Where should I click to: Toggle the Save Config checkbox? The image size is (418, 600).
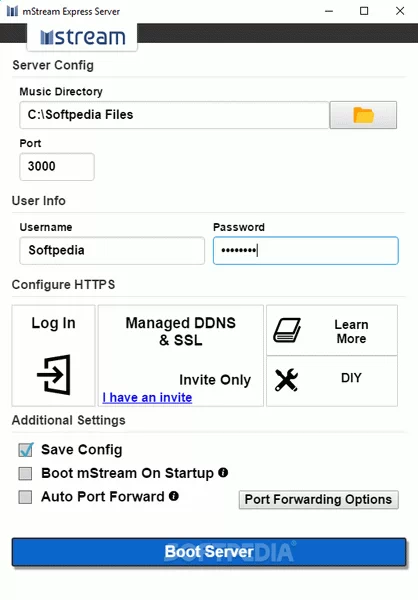point(26,450)
